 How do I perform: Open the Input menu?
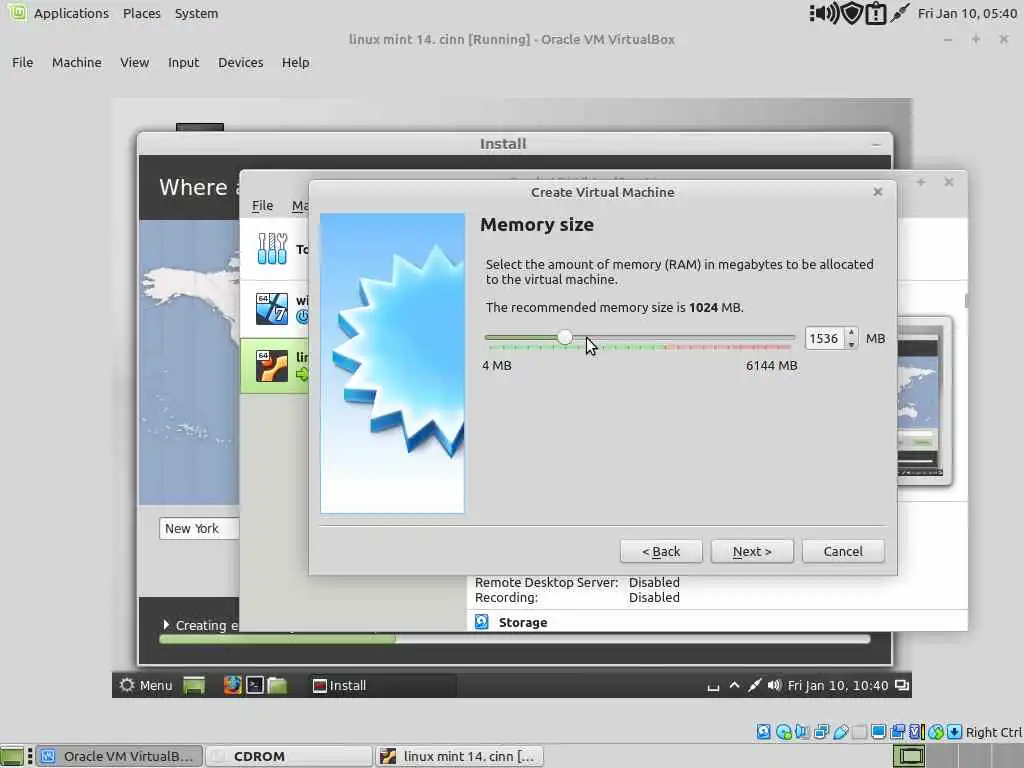click(183, 62)
